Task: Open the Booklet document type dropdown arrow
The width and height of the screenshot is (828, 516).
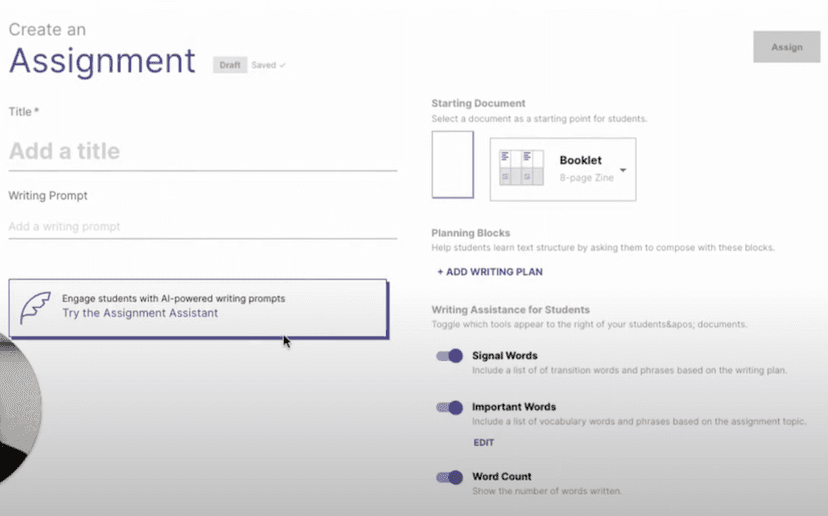Action: [x=623, y=170]
